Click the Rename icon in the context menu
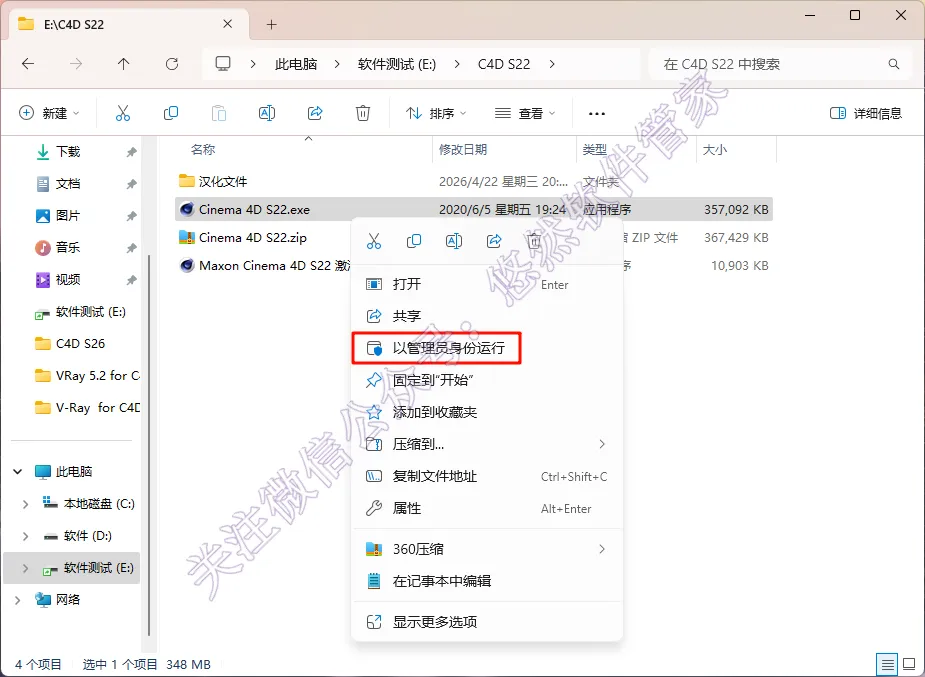The image size is (925, 677). click(x=454, y=241)
